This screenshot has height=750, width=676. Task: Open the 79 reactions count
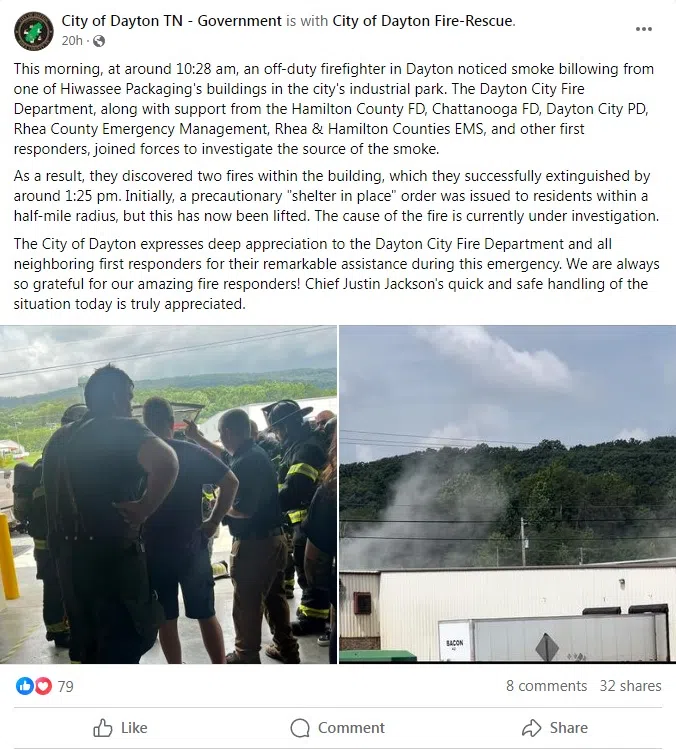click(66, 687)
